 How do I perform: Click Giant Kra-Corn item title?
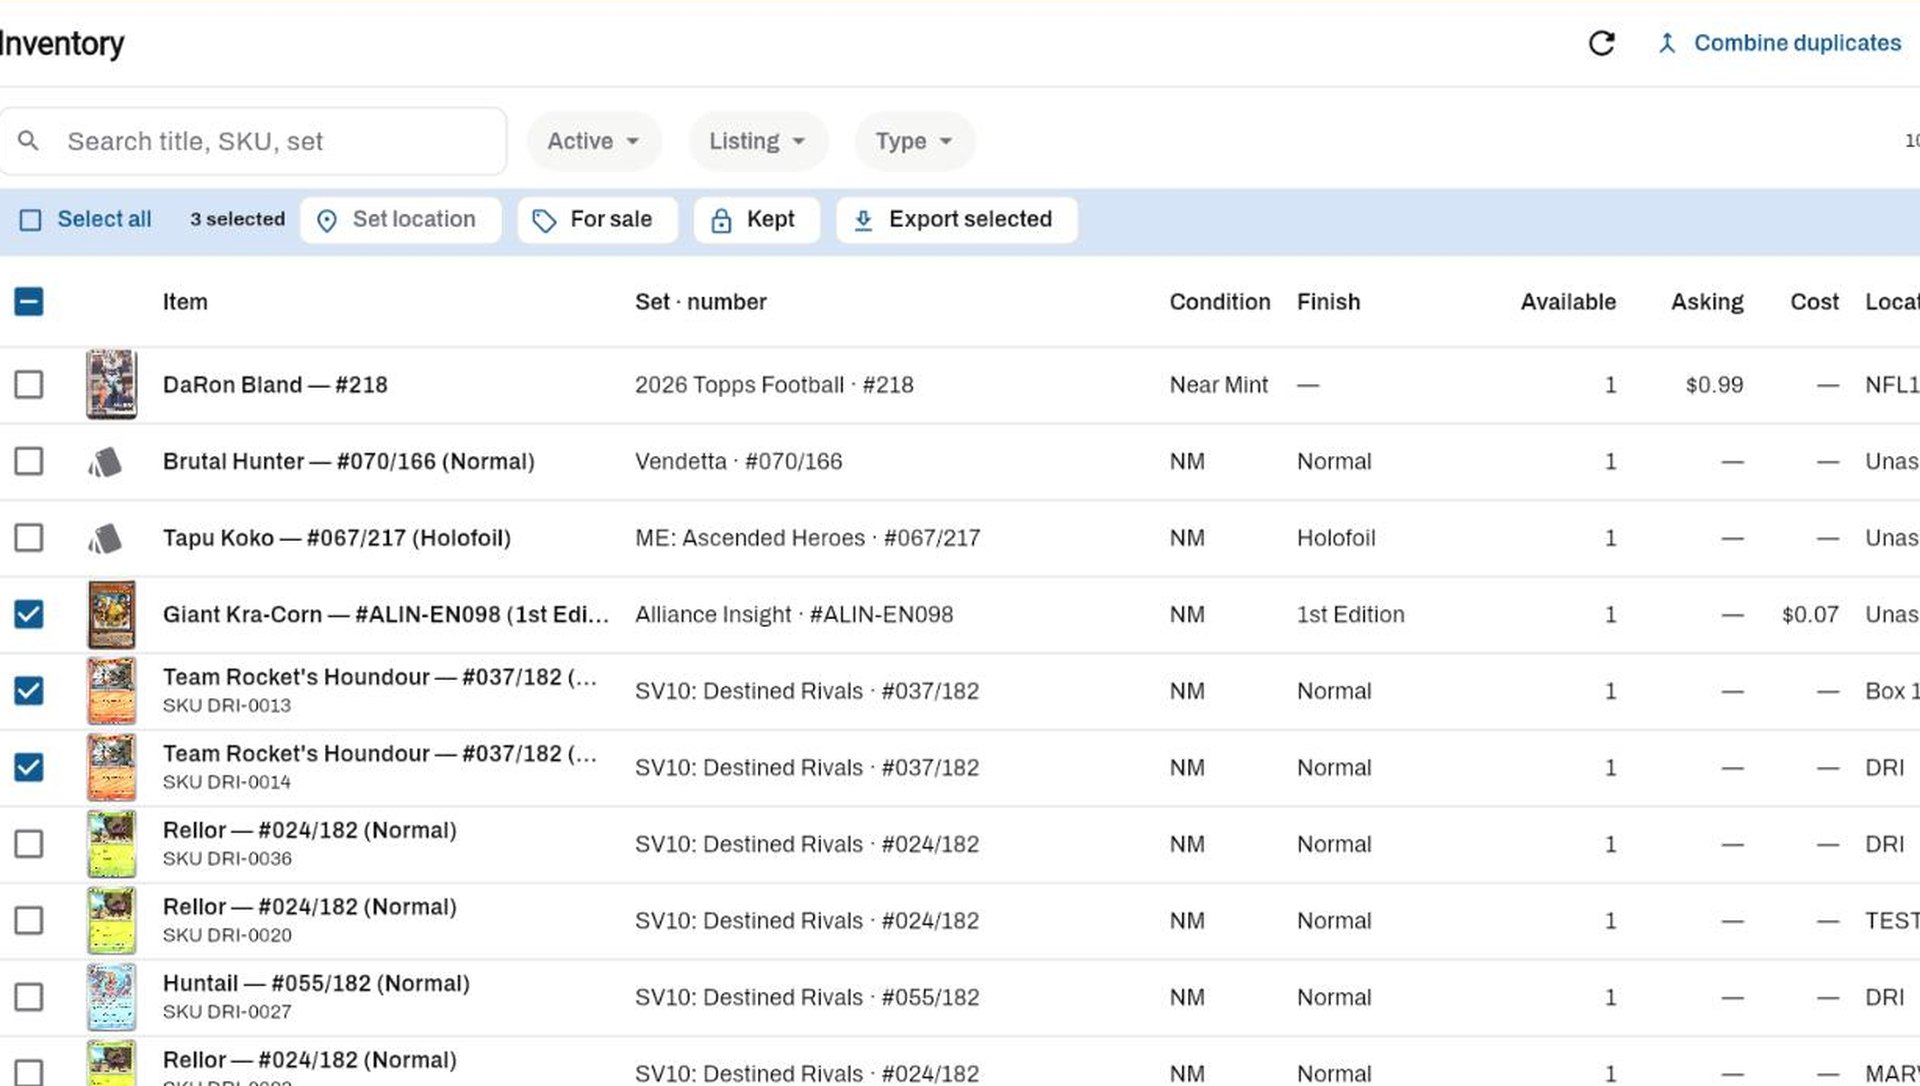[x=385, y=614]
